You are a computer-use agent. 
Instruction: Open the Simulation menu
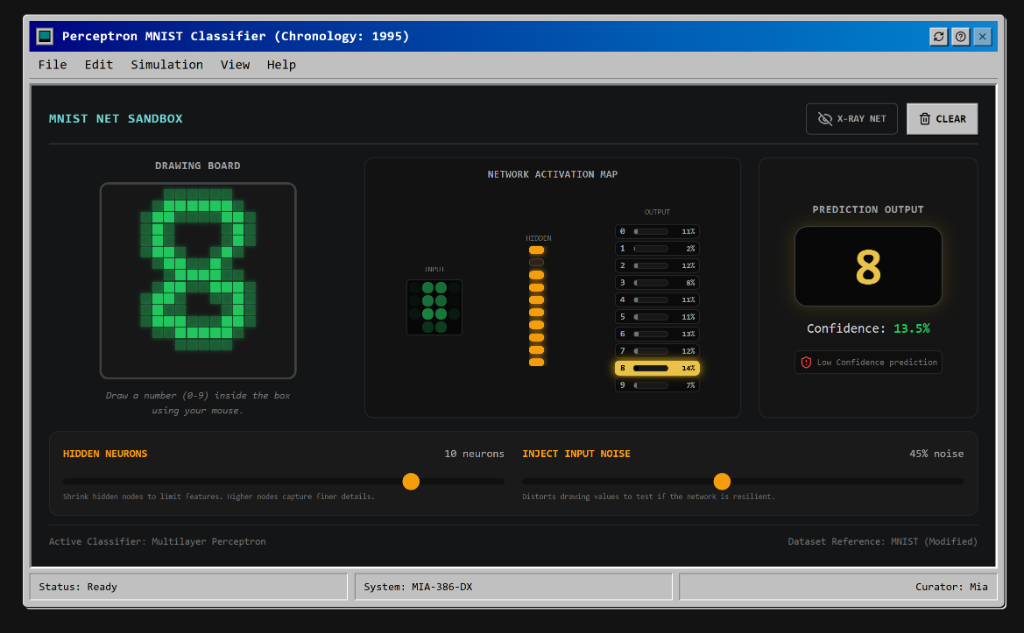click(x=167, y=65)
